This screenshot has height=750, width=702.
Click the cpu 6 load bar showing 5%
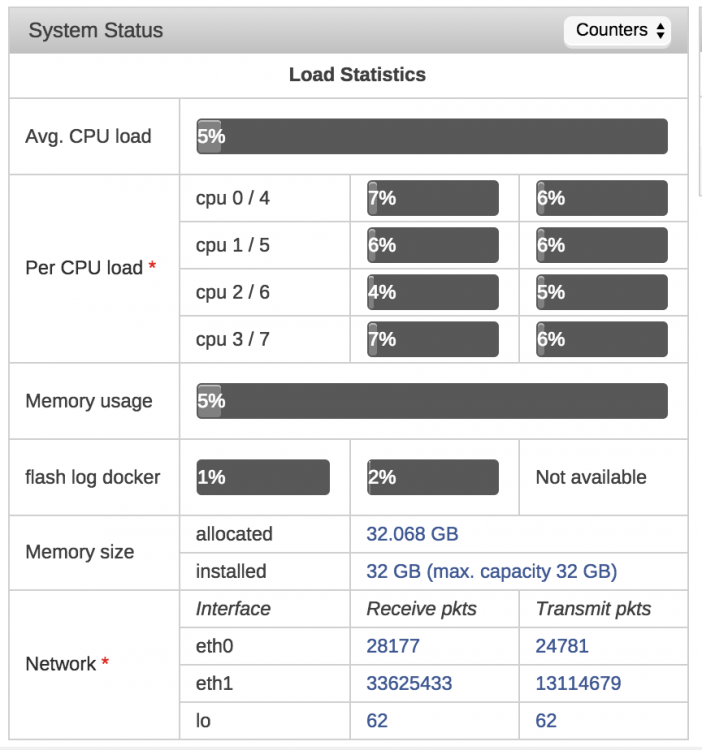click(602, 292)
